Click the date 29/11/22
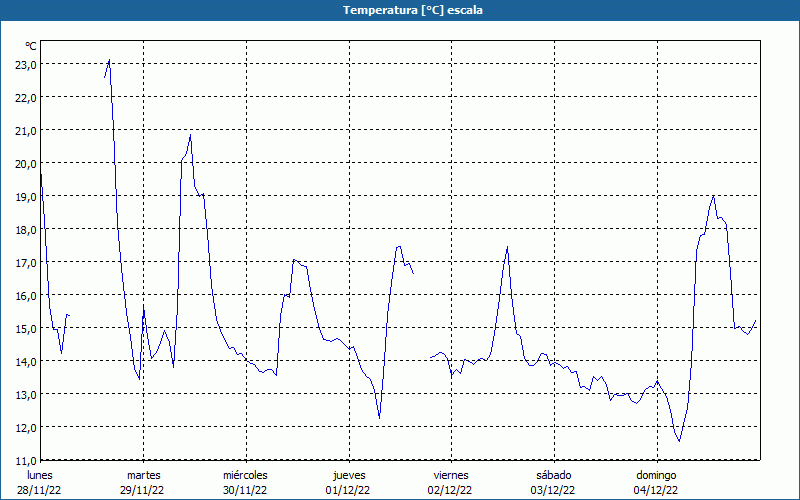The width and height of the screenshot is (800, 500). [x=142, y=490]
